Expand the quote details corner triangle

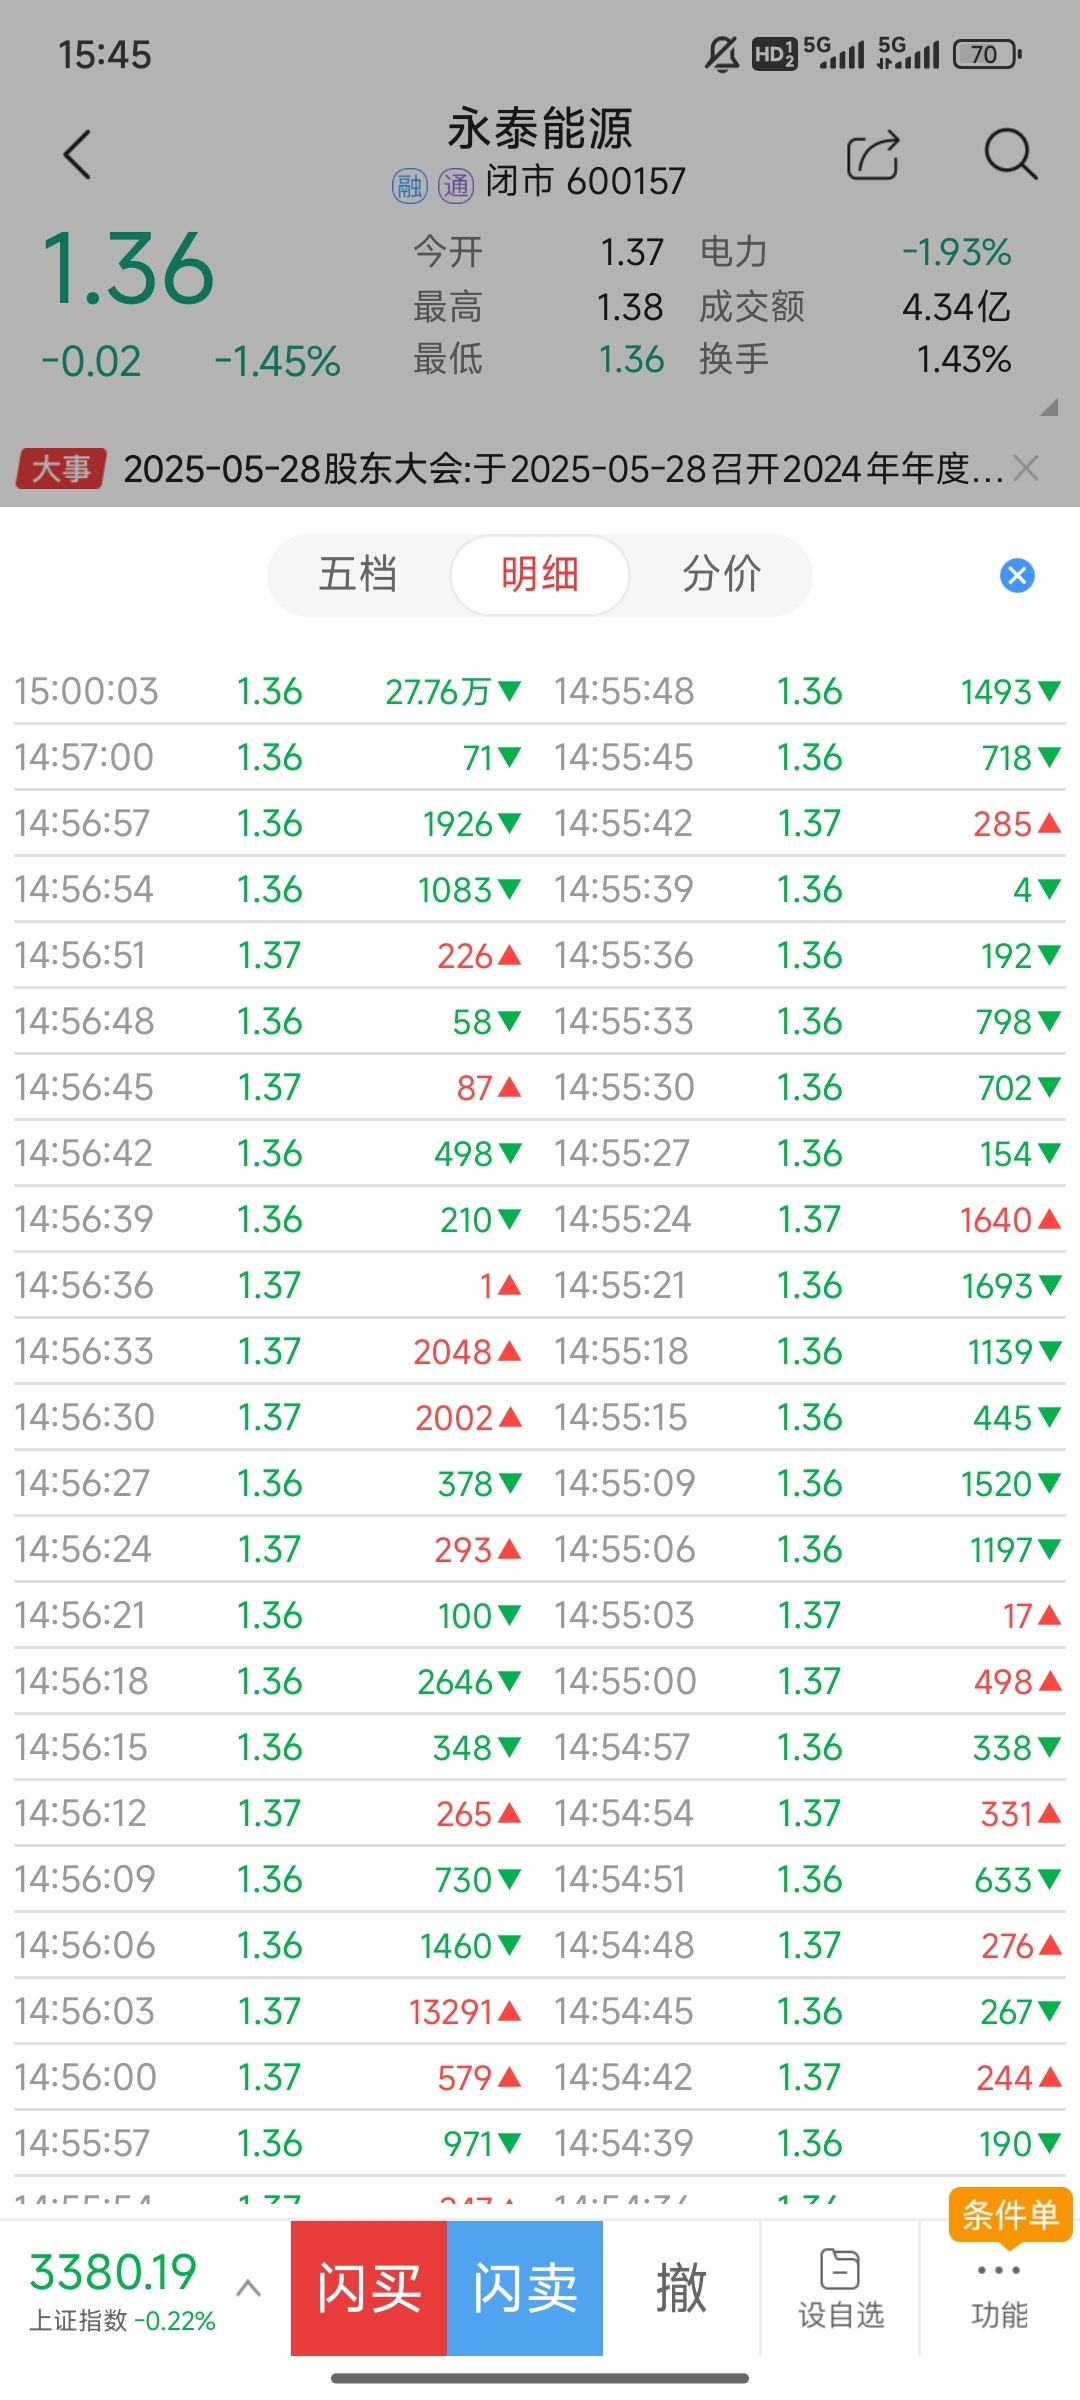point(1048,407)
